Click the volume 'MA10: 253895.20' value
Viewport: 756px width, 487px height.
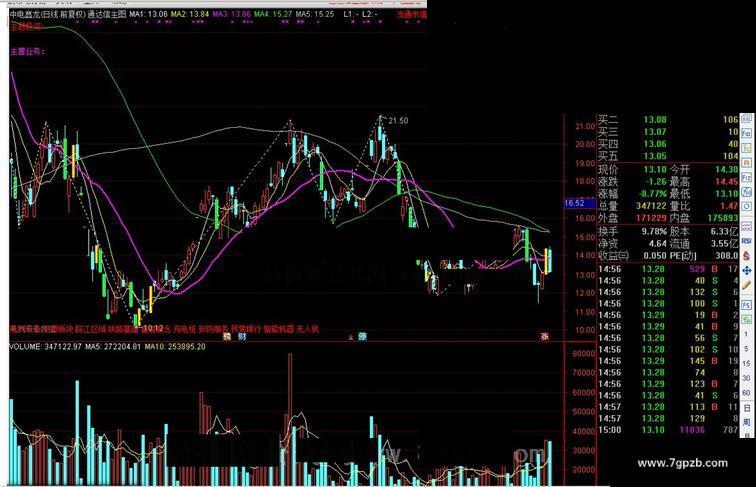(175, 347)
